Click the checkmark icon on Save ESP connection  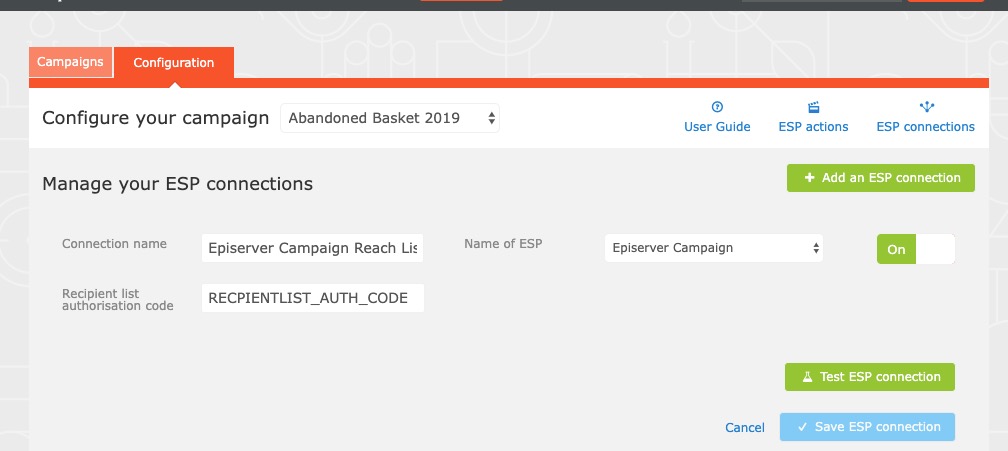[x=802, y=427]
